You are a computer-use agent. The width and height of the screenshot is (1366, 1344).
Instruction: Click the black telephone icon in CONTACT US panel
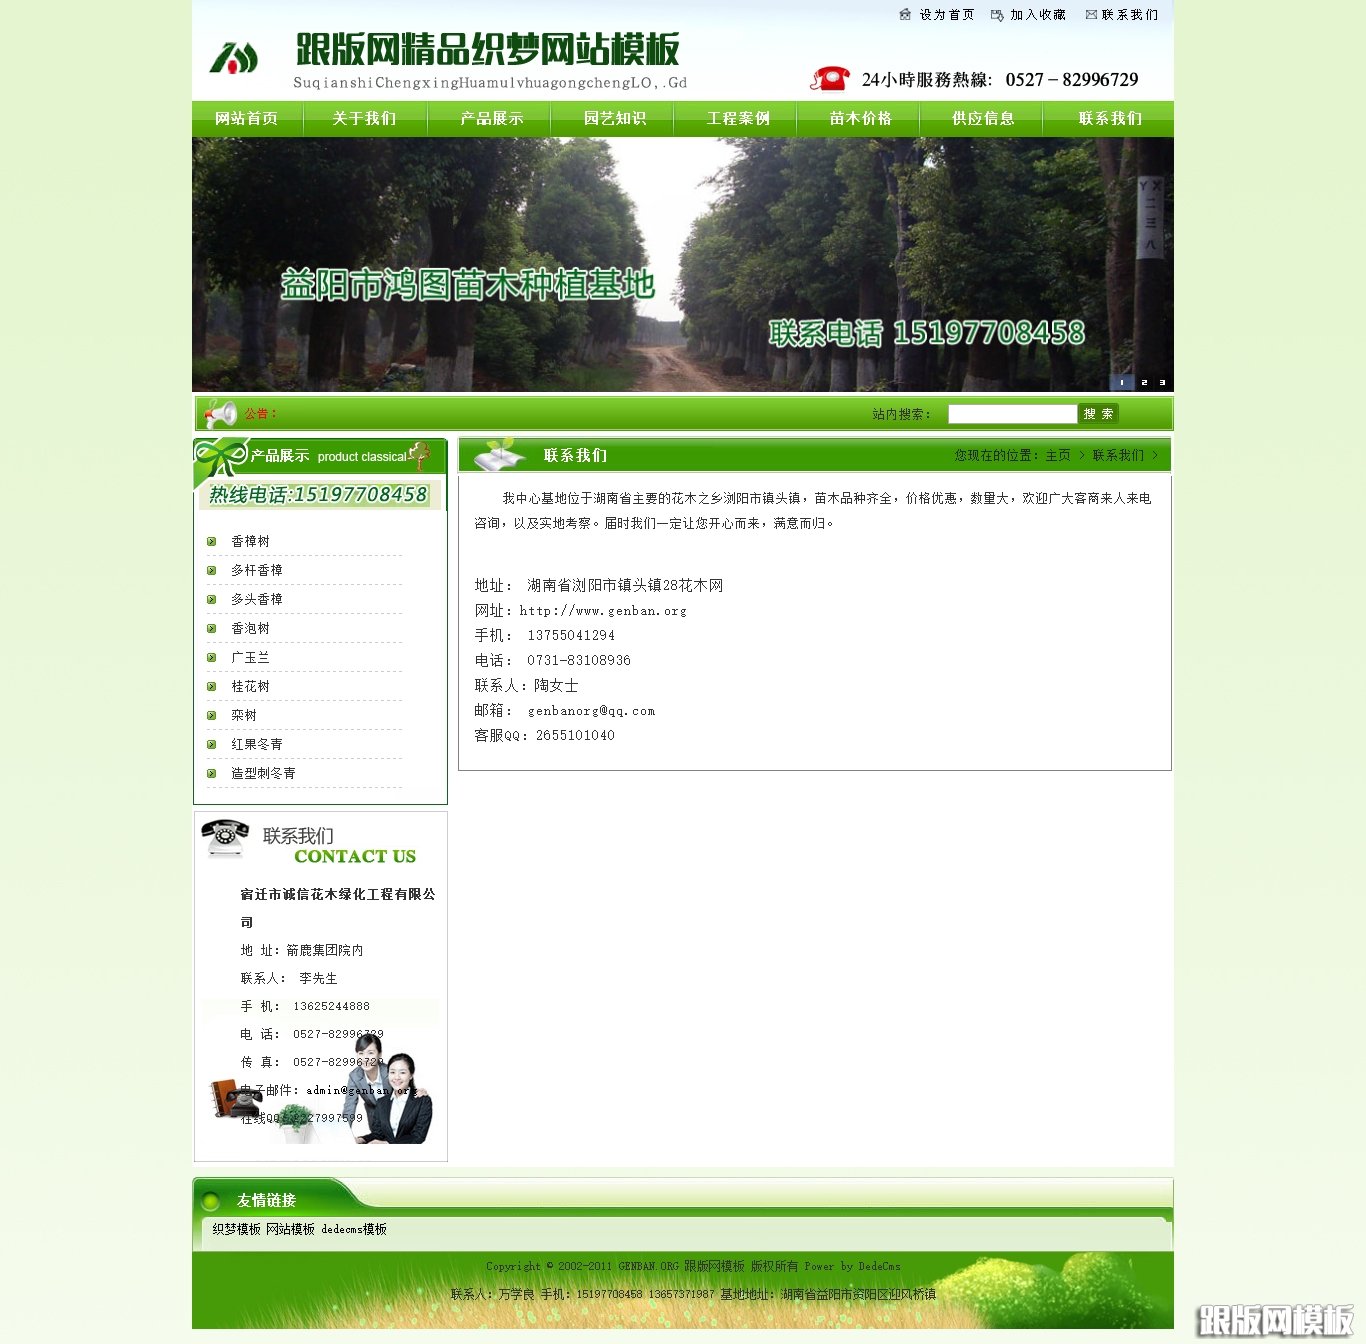point(224,836)
